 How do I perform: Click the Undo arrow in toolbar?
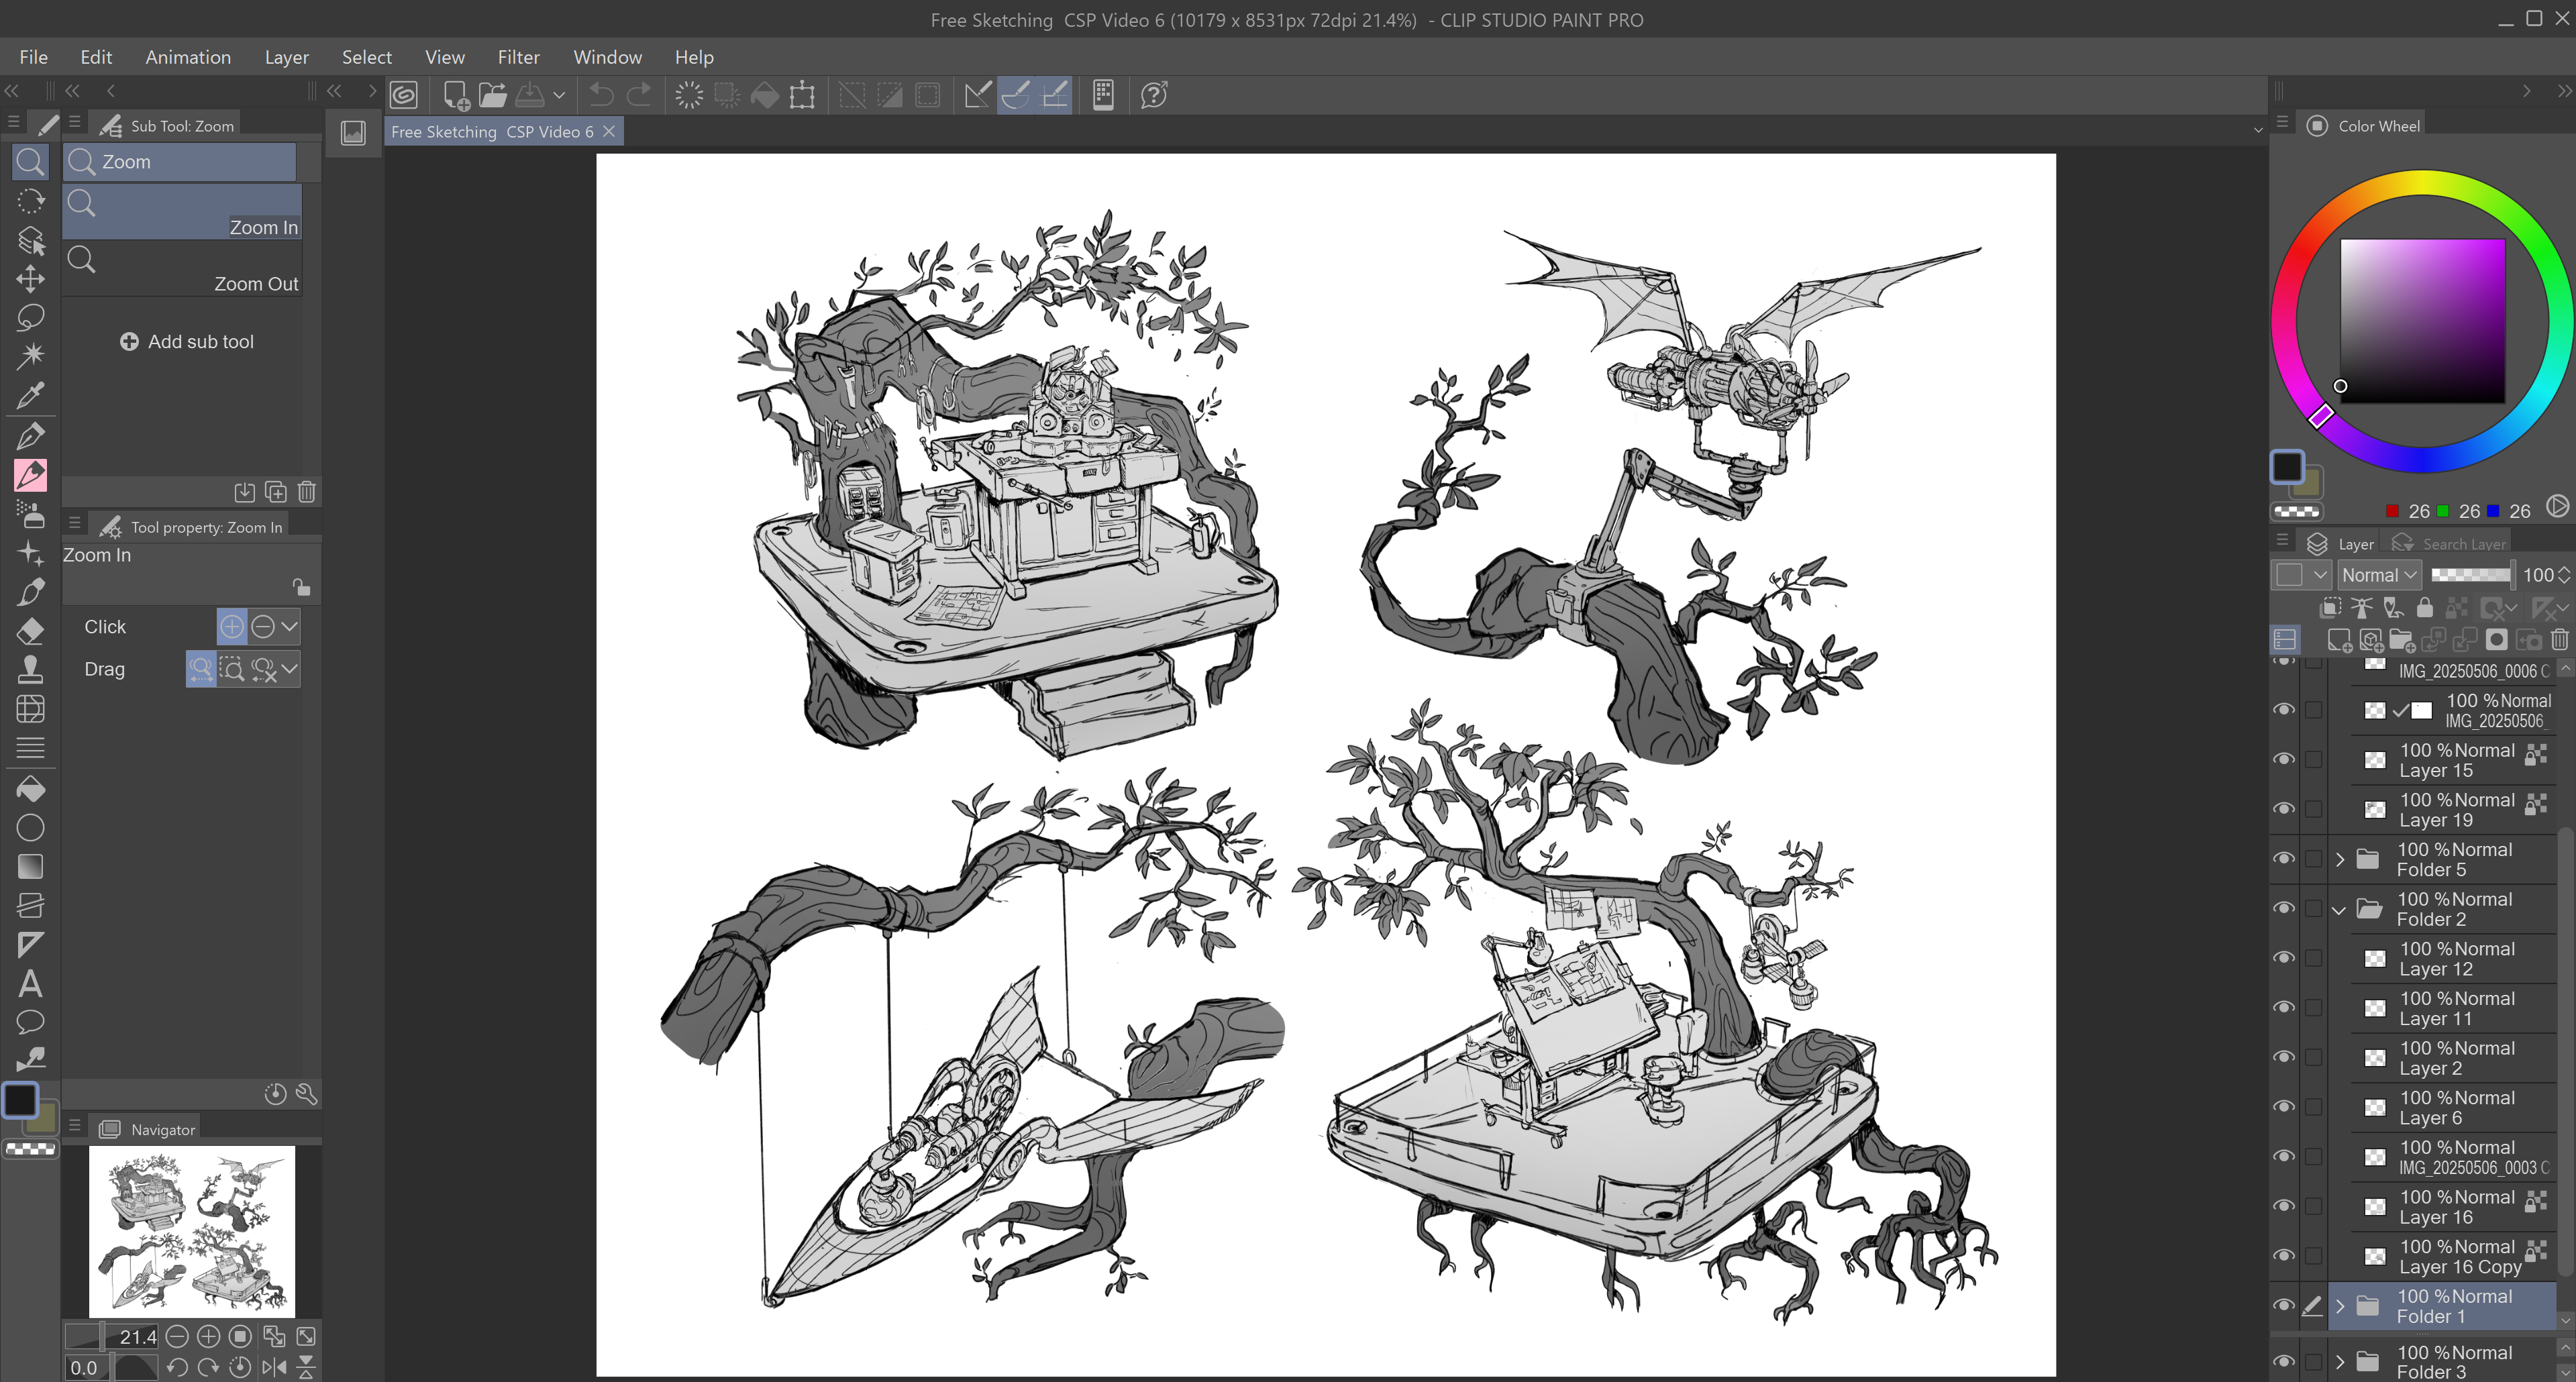coord(601,95)
